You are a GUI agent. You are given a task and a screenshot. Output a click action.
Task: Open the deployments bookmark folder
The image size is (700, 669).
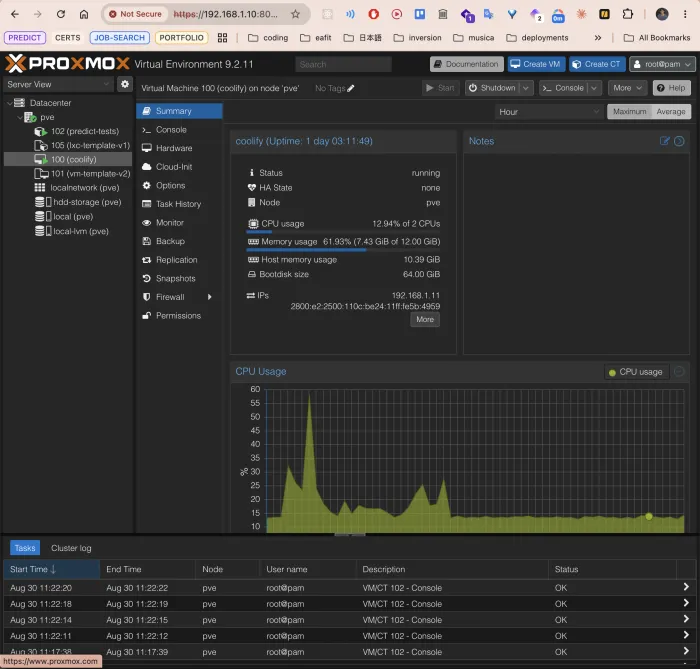pos(537,38)
